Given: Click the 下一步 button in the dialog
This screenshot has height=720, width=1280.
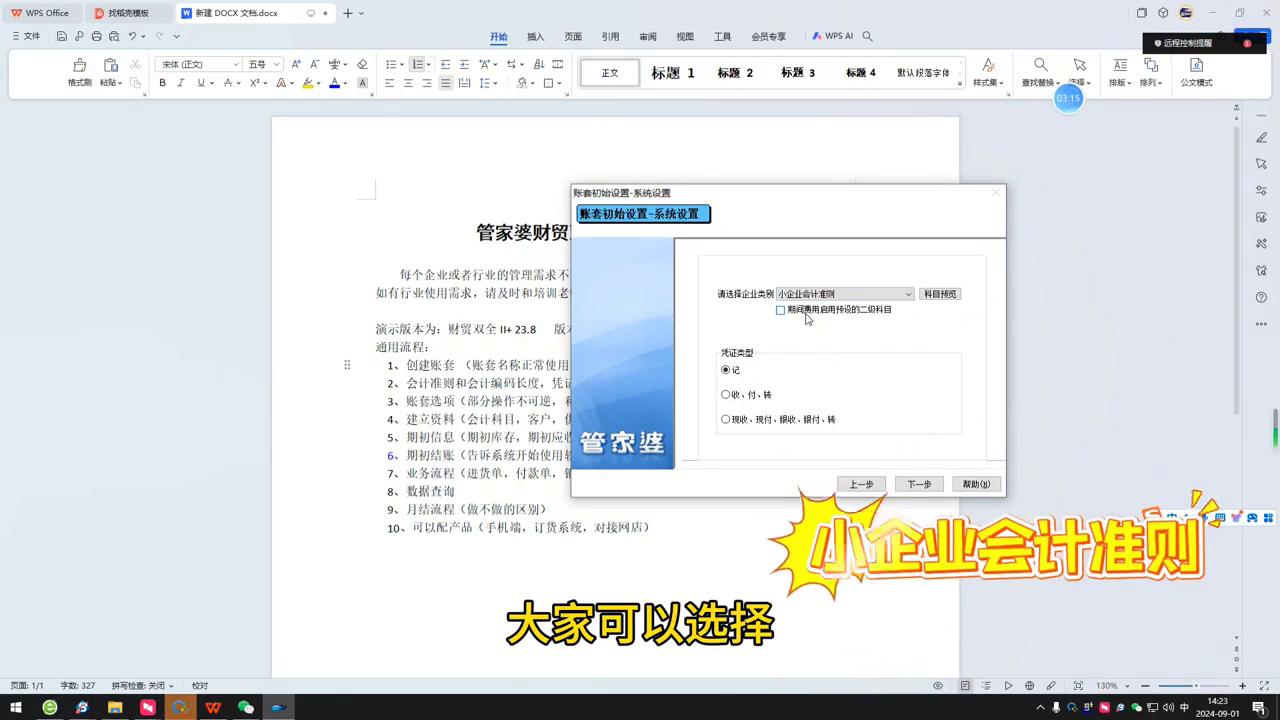Looking at the screenshot, I should tap(919, 484).
